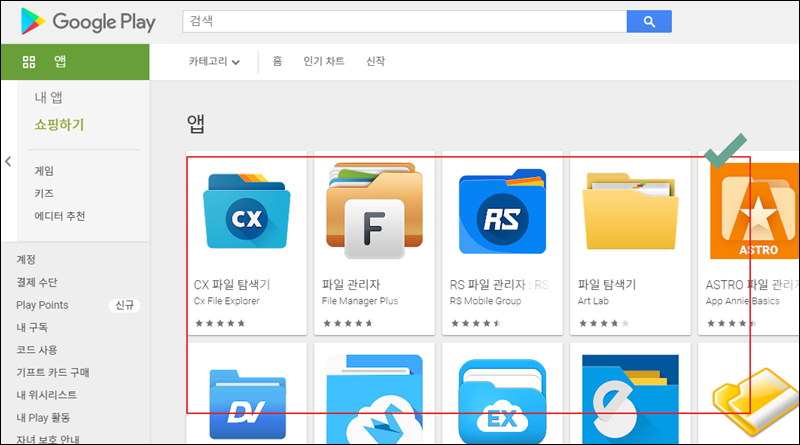The image size is (800, 445).
Task: Open the 키즈 category
Action: click(x=44, y=193)
